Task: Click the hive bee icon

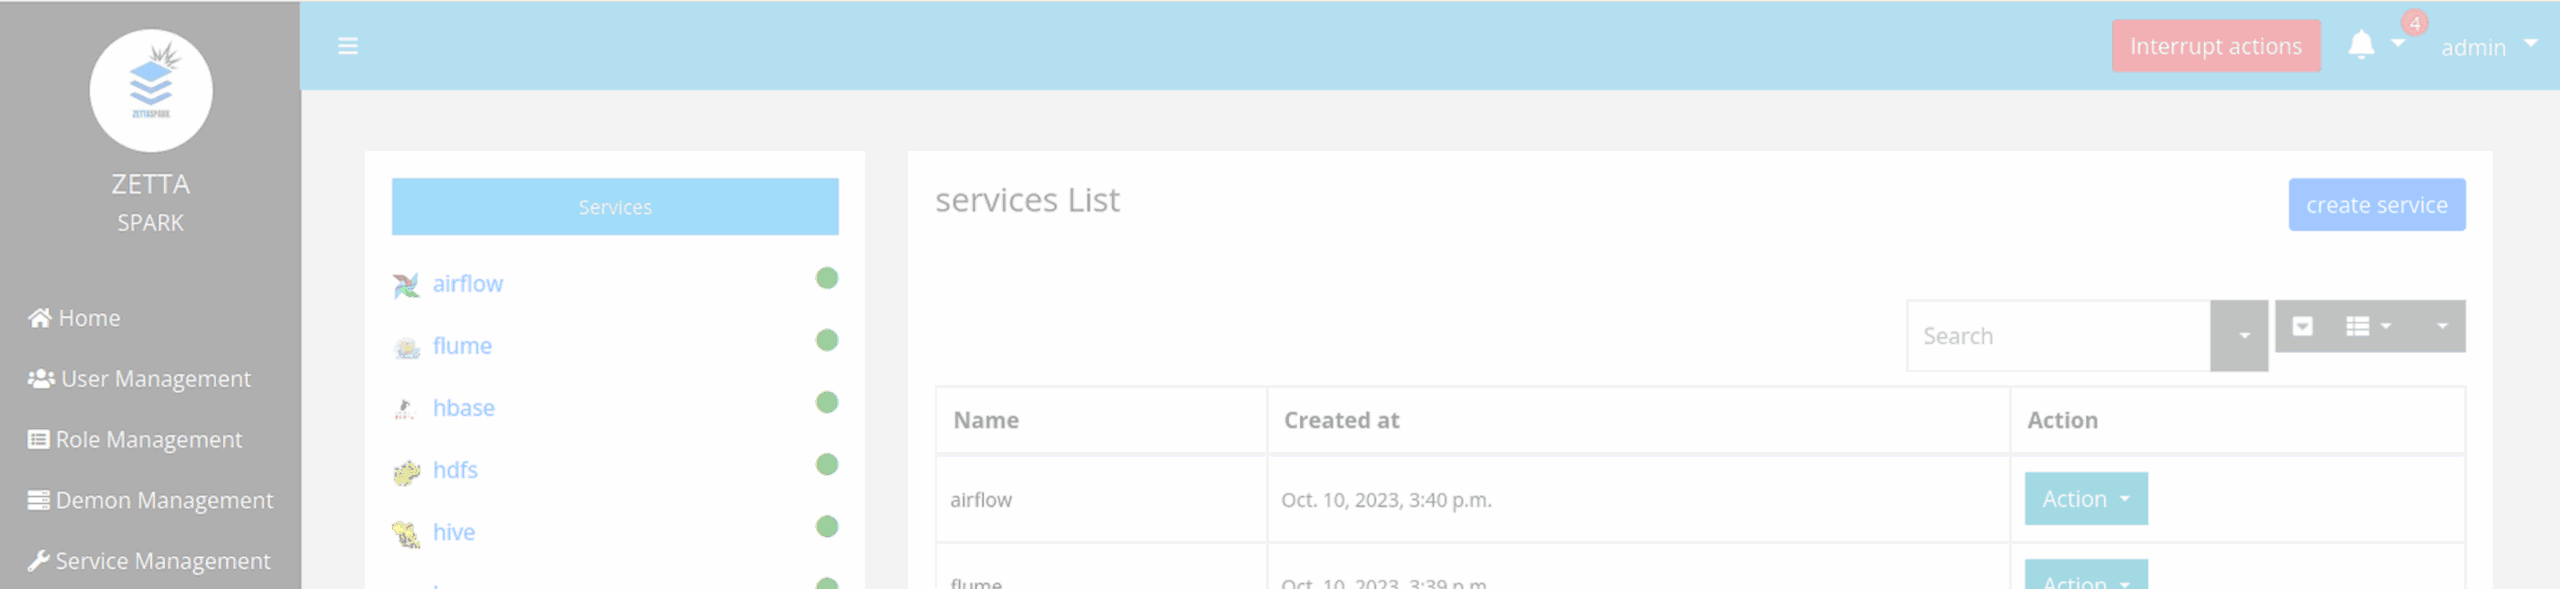Action: (406, 534)
